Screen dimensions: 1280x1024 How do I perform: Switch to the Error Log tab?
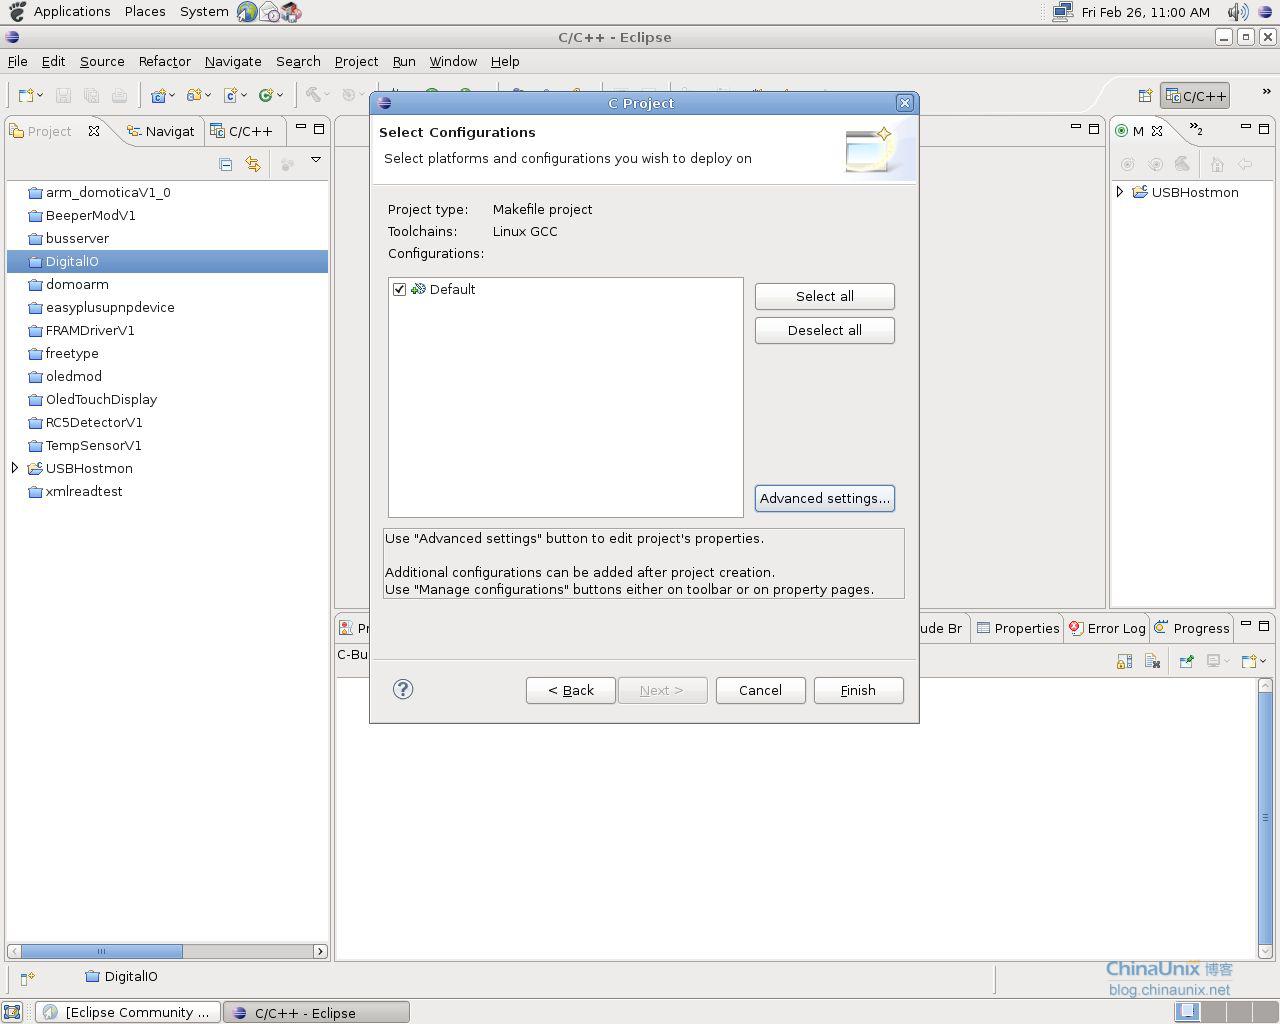[x=1107, y=628]
